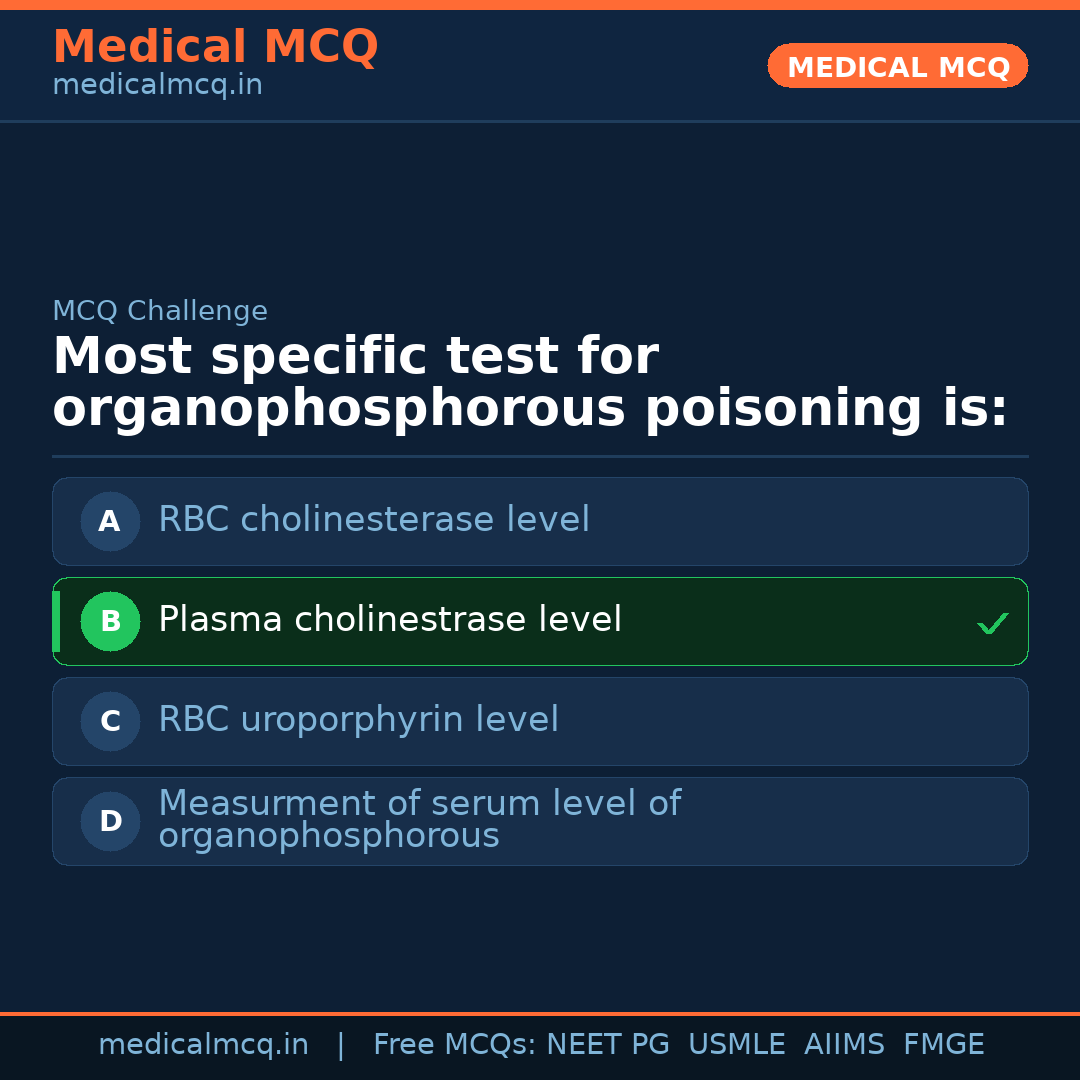Select "AIIMS" in the footer
Screen dimensions: 1080x1080
845,1045
